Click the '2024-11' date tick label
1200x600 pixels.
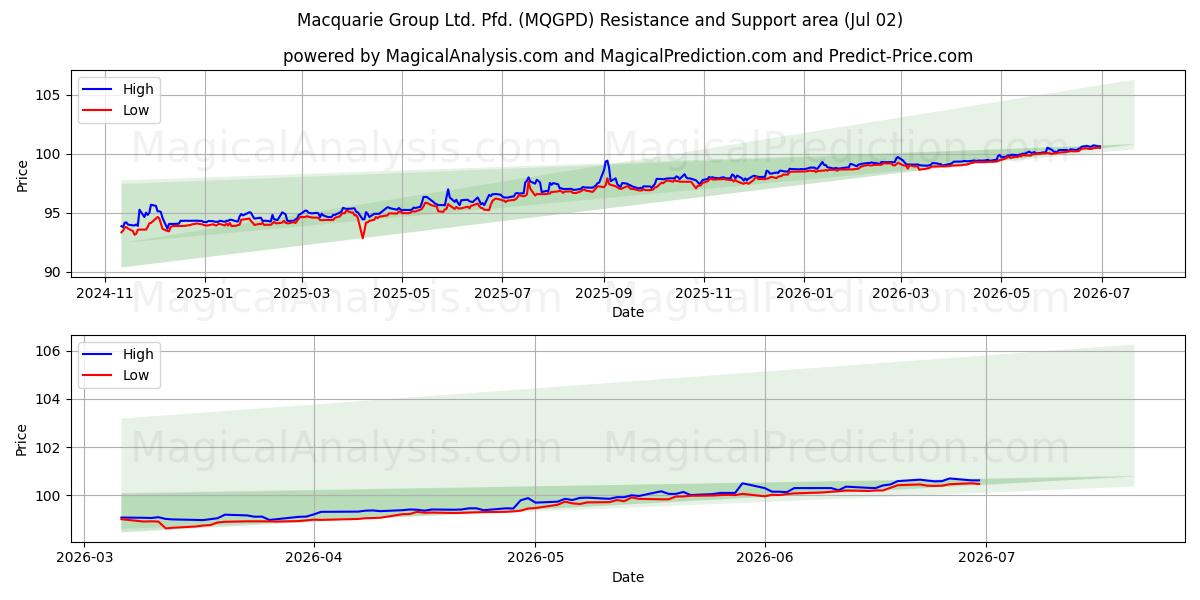[106, 292]
